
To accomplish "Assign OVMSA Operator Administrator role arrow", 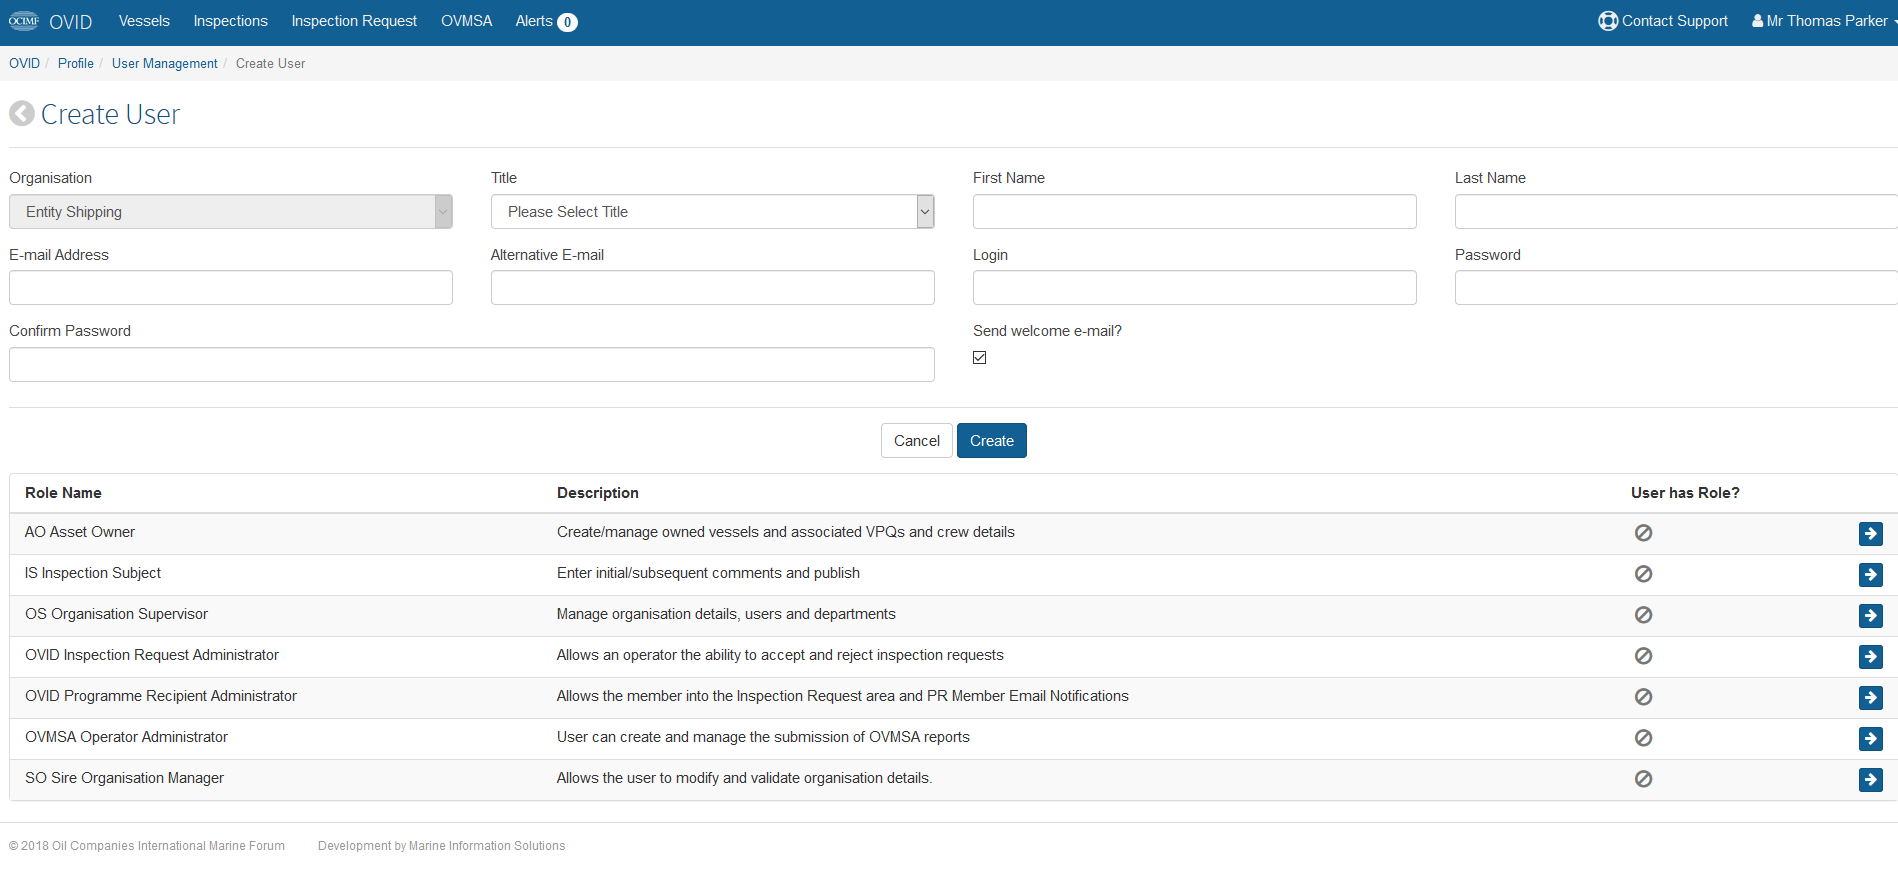I will [x=1871, y=739].
